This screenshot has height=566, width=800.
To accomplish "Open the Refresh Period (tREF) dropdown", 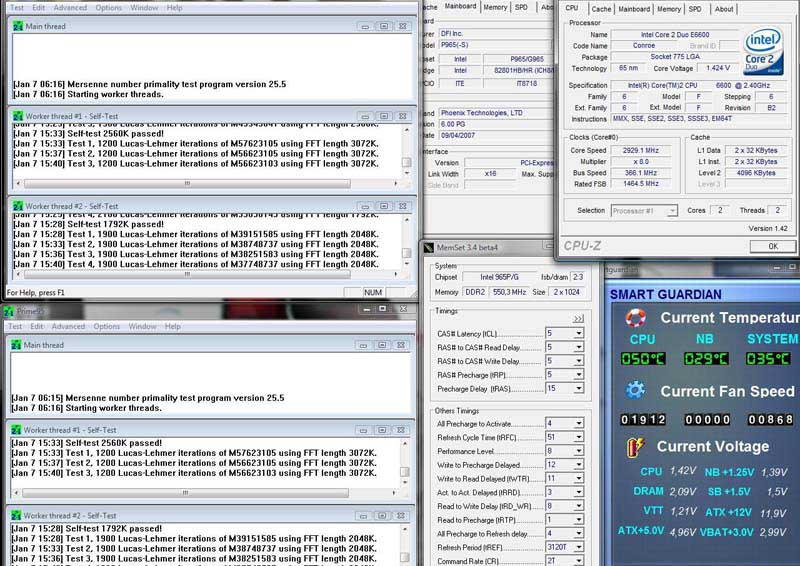I will 579,547.
